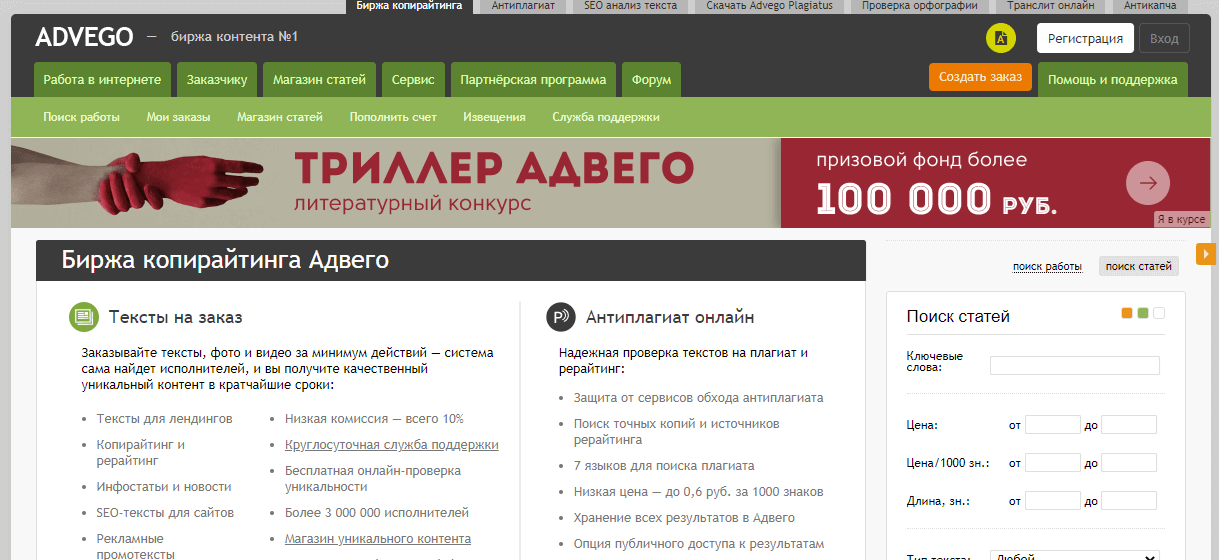The width and height of the screenshot is (1219, 560).
Task: Click Цена/1000 зн. 'от' field
Action: 1053,463
